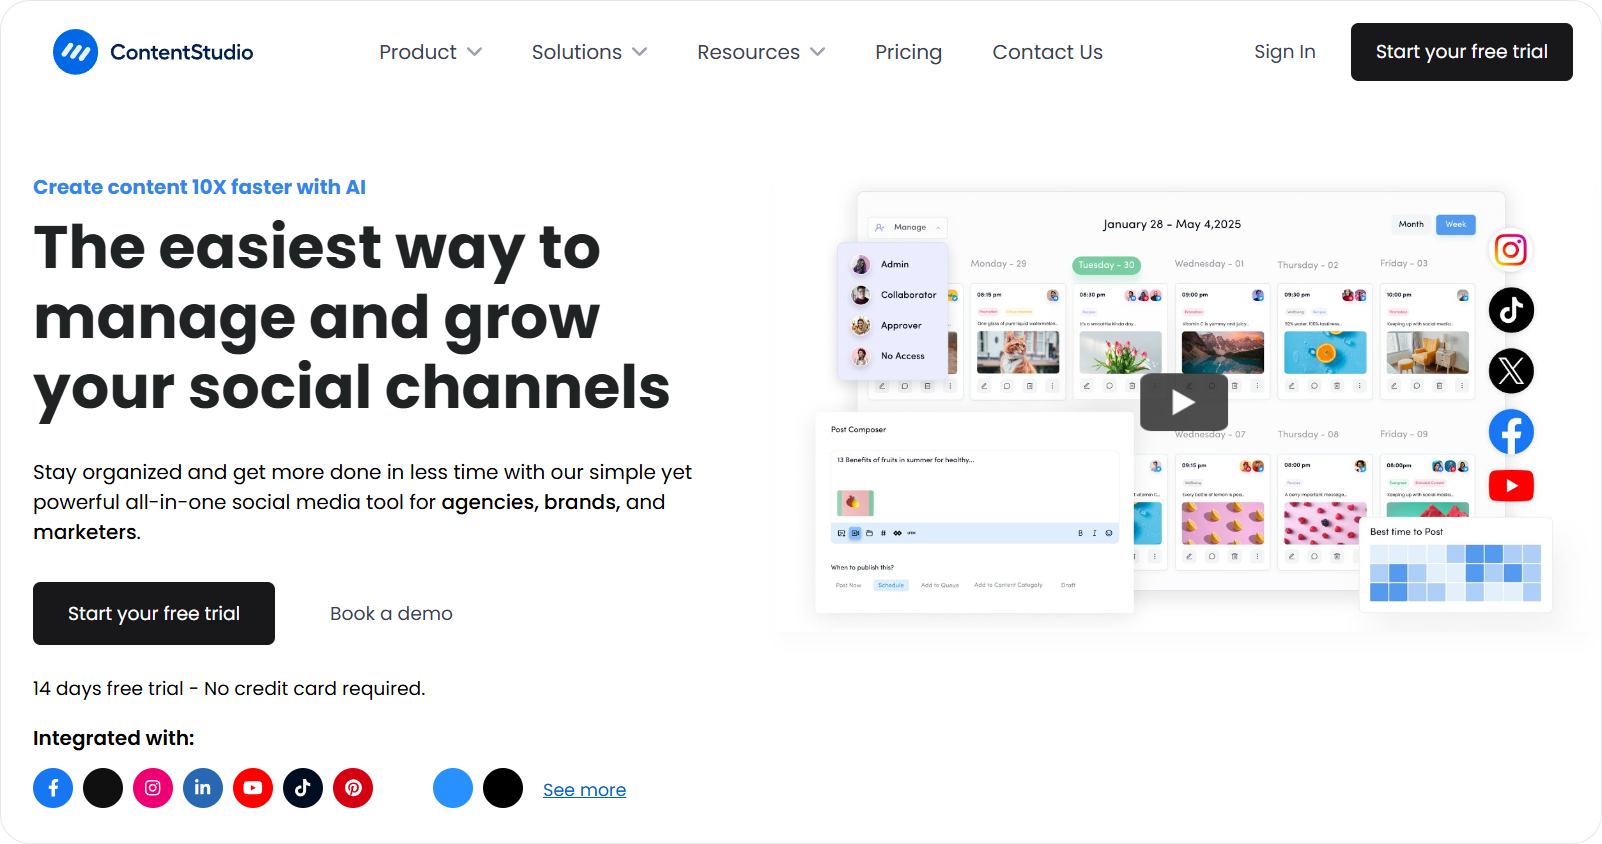This screenshot has width=1602, height=844.
Task: Click the Facebook icon under Integrated with
Action: (x=53, y=788)
